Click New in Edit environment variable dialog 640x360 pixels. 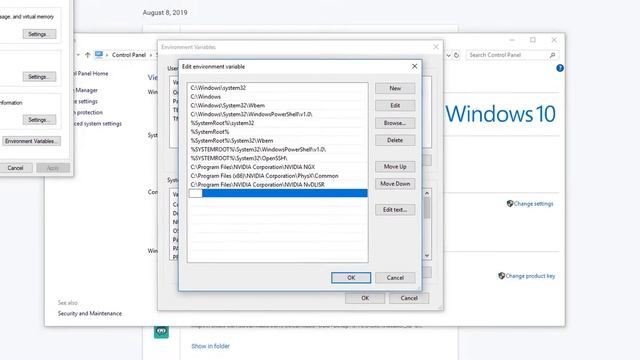point(395,88)
